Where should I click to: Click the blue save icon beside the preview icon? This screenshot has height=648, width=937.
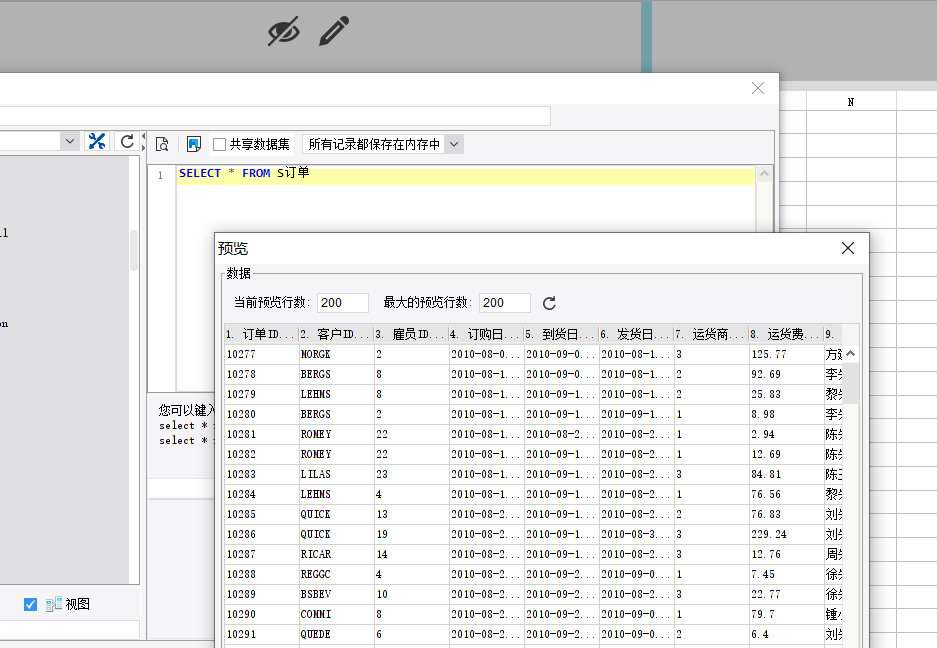pos(194,144)
